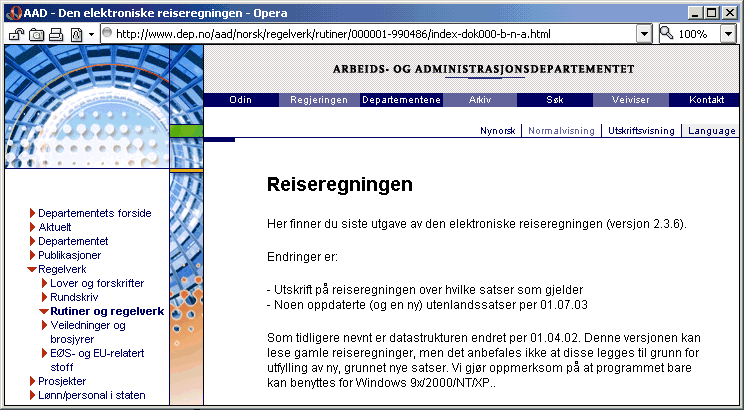Click red arrow next to Departementet

coord(32,241)
